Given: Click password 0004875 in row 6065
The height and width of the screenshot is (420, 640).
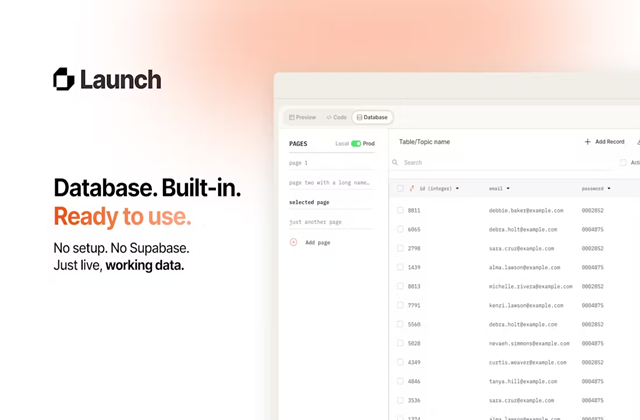Looking at the screenshot, I should 593,229.
